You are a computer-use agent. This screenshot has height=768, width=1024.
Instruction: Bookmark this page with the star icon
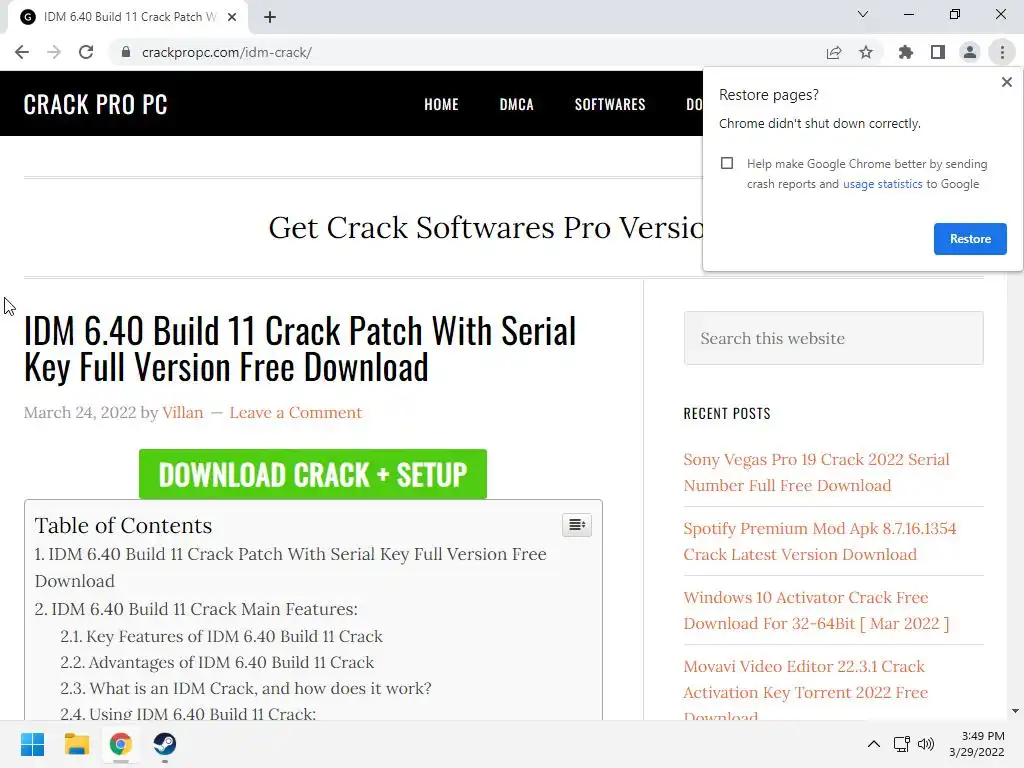point(866,52)
